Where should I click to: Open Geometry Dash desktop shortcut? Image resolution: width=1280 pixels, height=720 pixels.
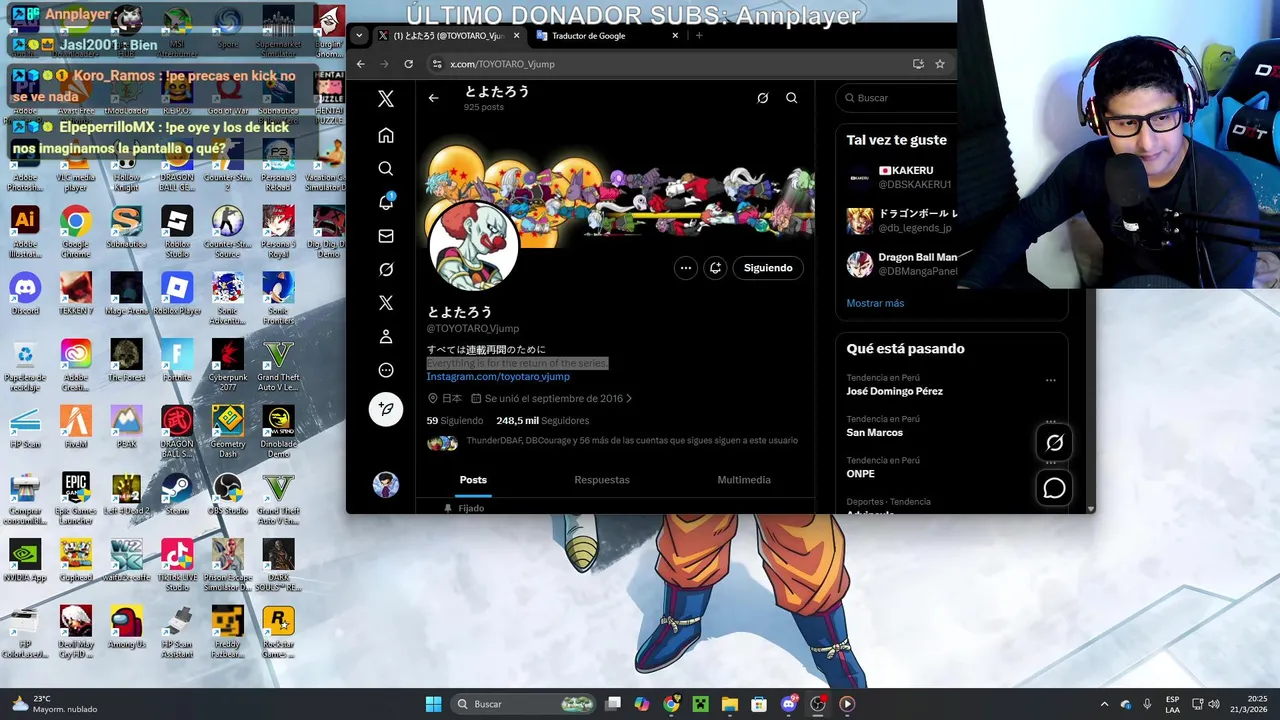(228, 430)
